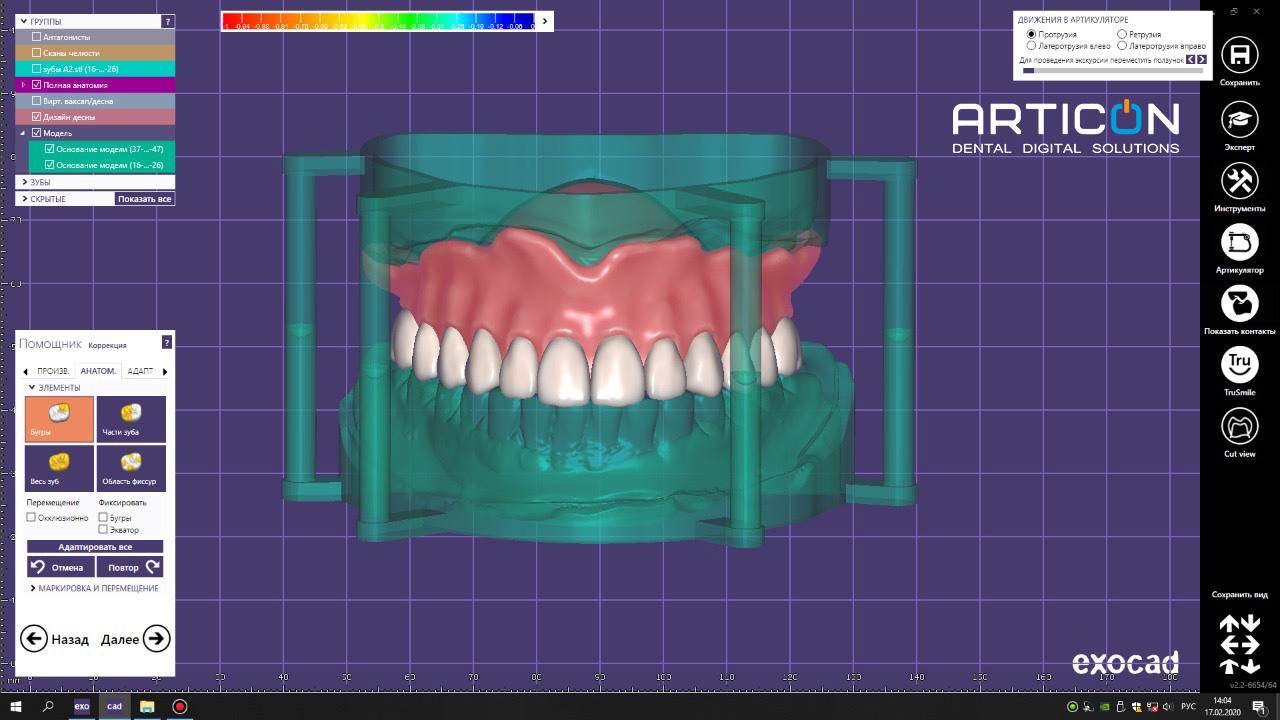Enable the Окклюзионно movement checkbox
1280x720 pixels.
pyautogui.click(x=31, y=518)
